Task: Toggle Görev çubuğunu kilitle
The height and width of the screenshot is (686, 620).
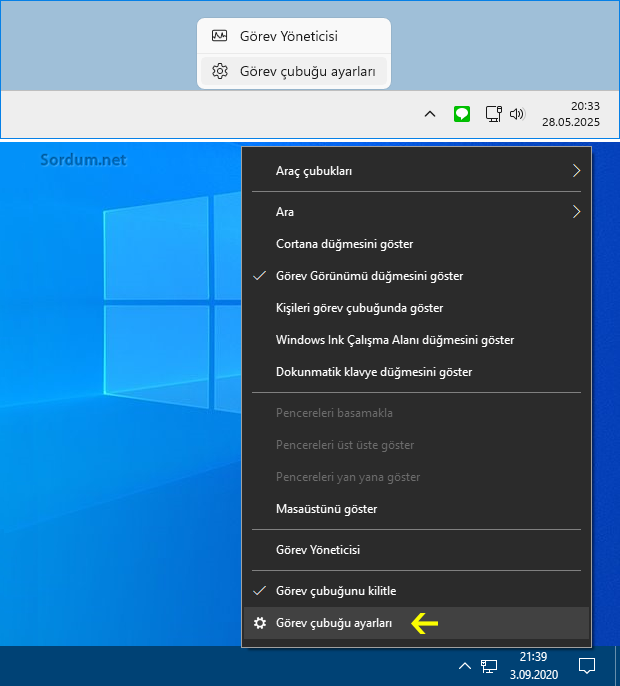Action: coord(416,591)
